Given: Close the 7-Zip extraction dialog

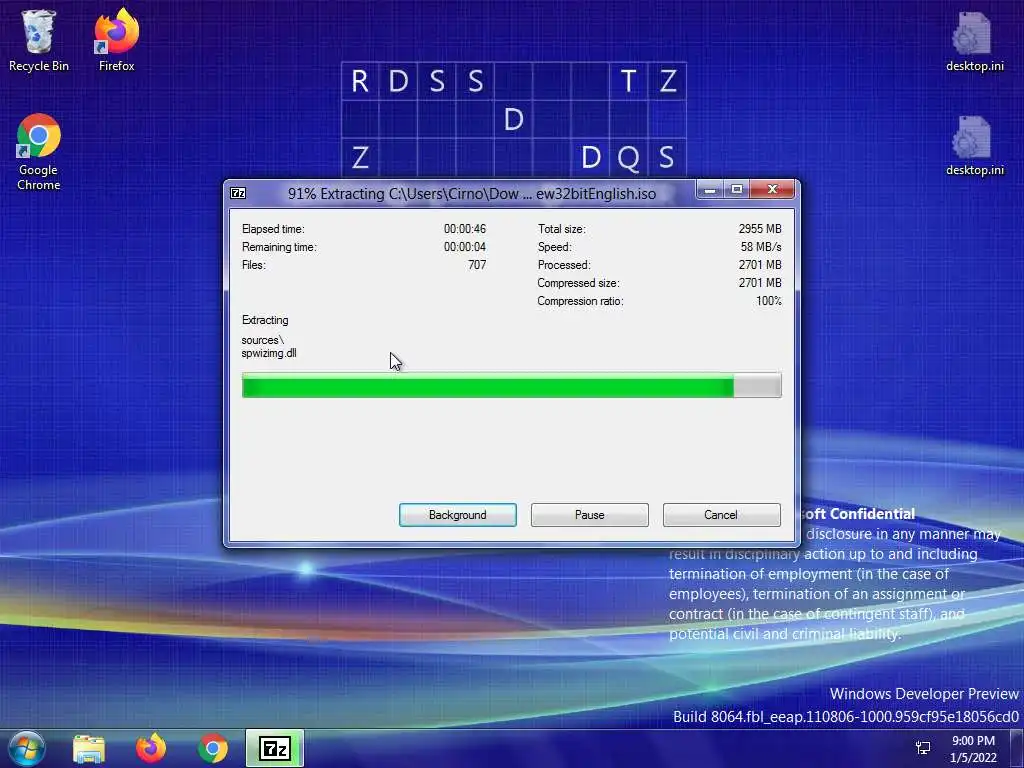Looking at the screenshot, I should [x=773, y=189].
